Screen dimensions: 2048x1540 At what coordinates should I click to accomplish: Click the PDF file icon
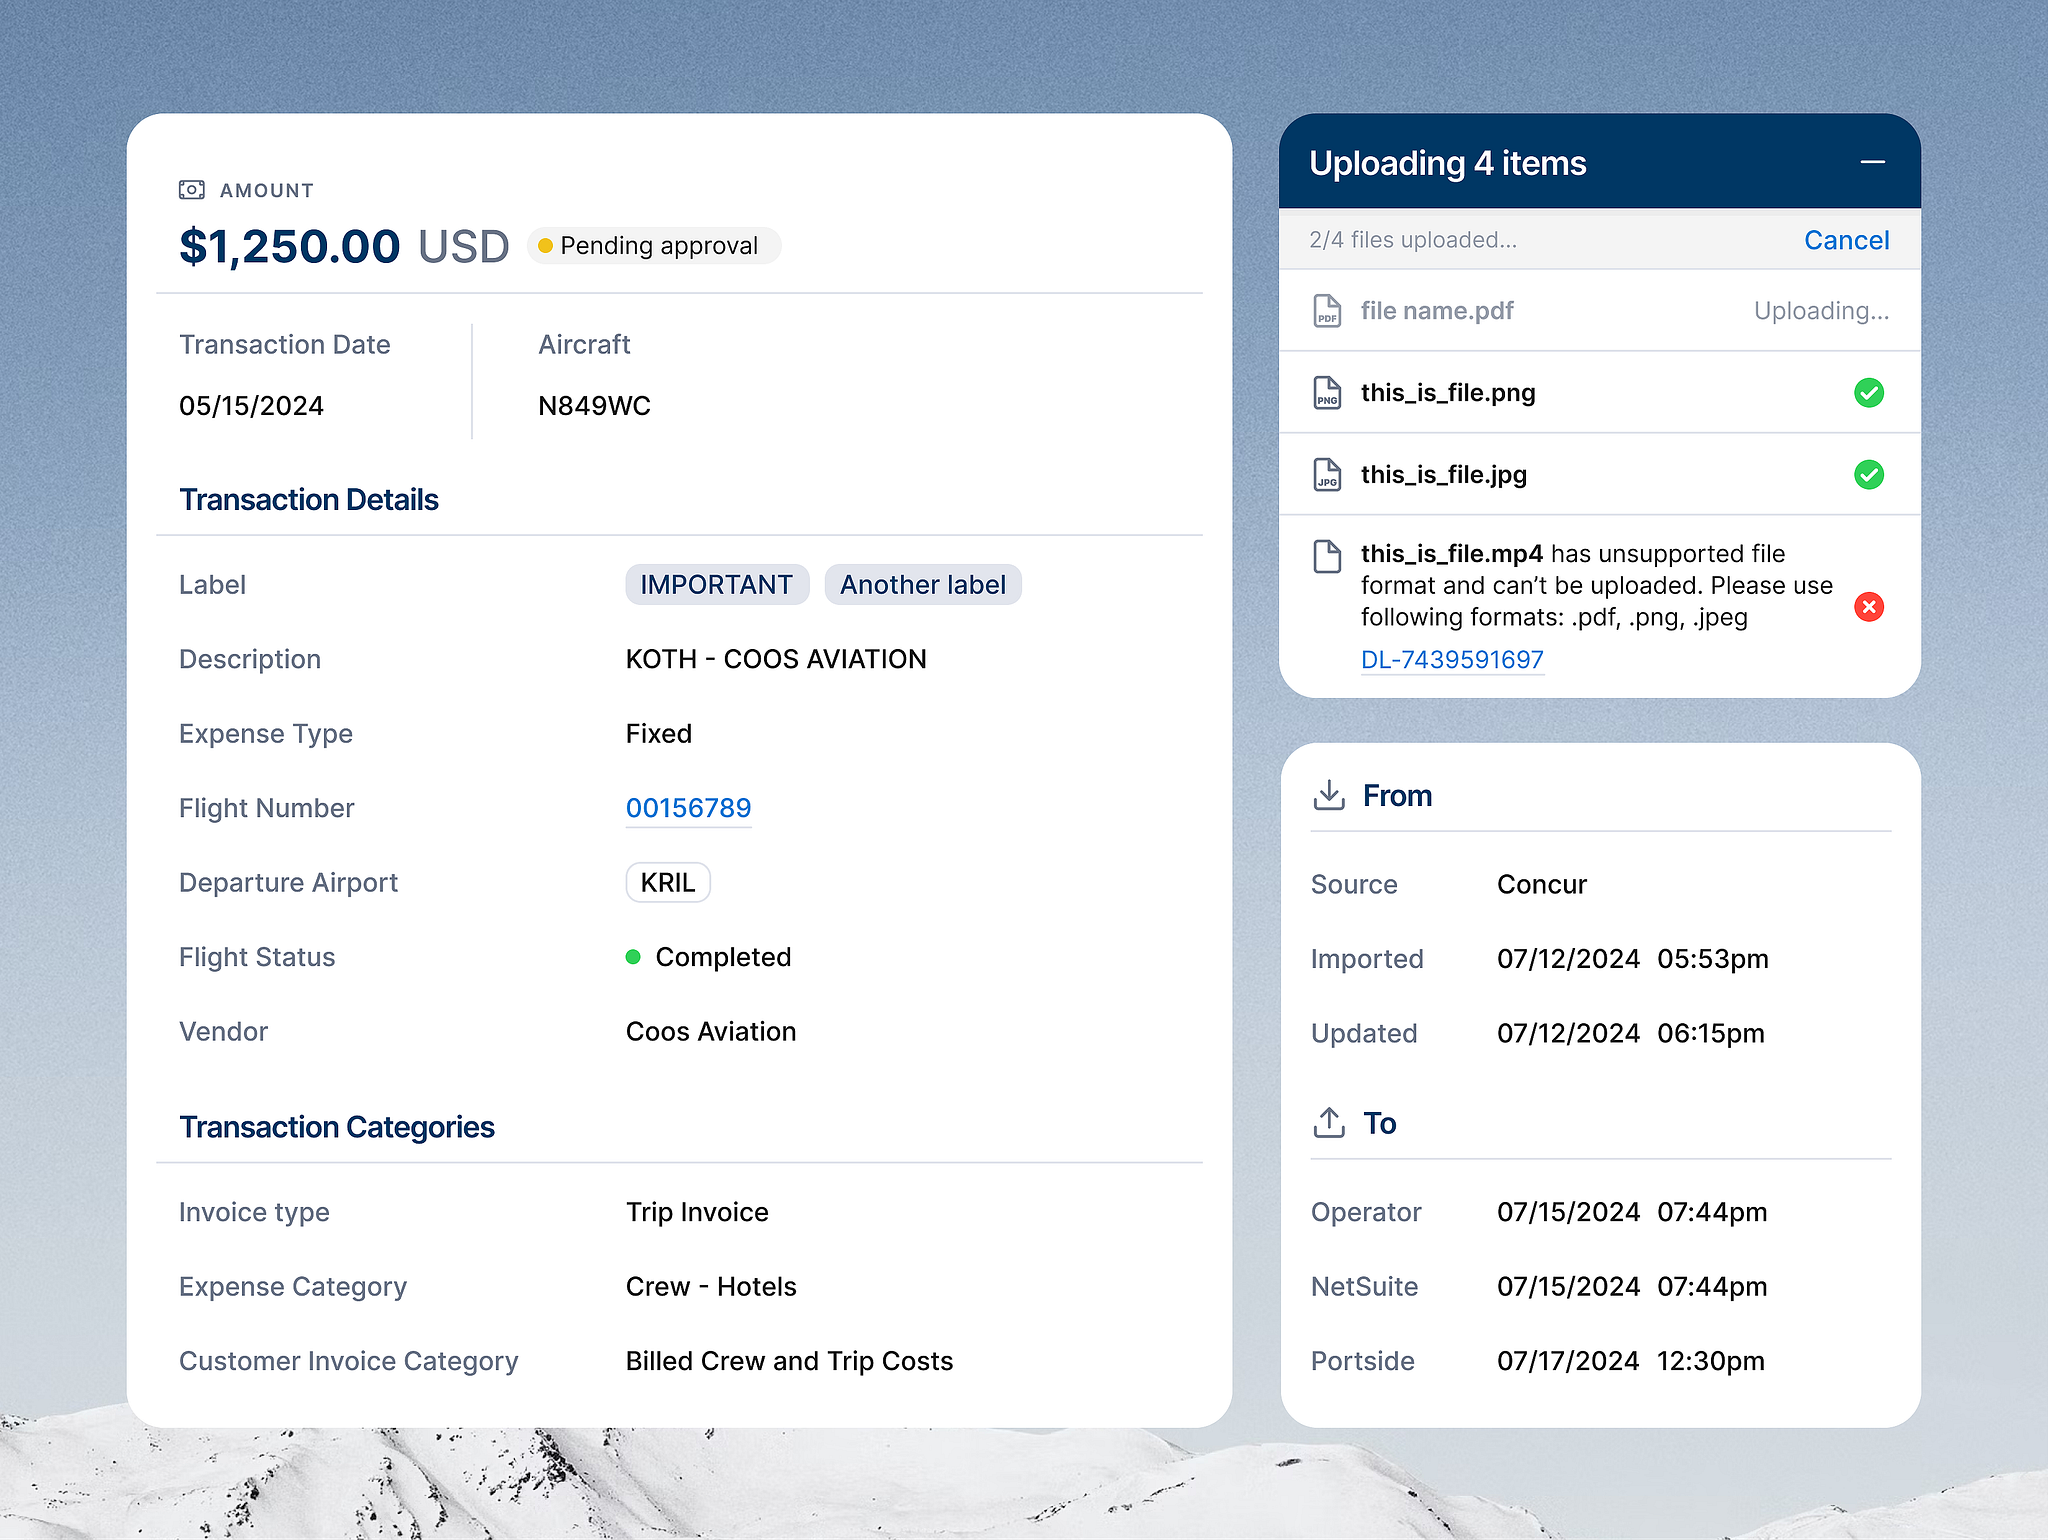tap(1327, 311)
